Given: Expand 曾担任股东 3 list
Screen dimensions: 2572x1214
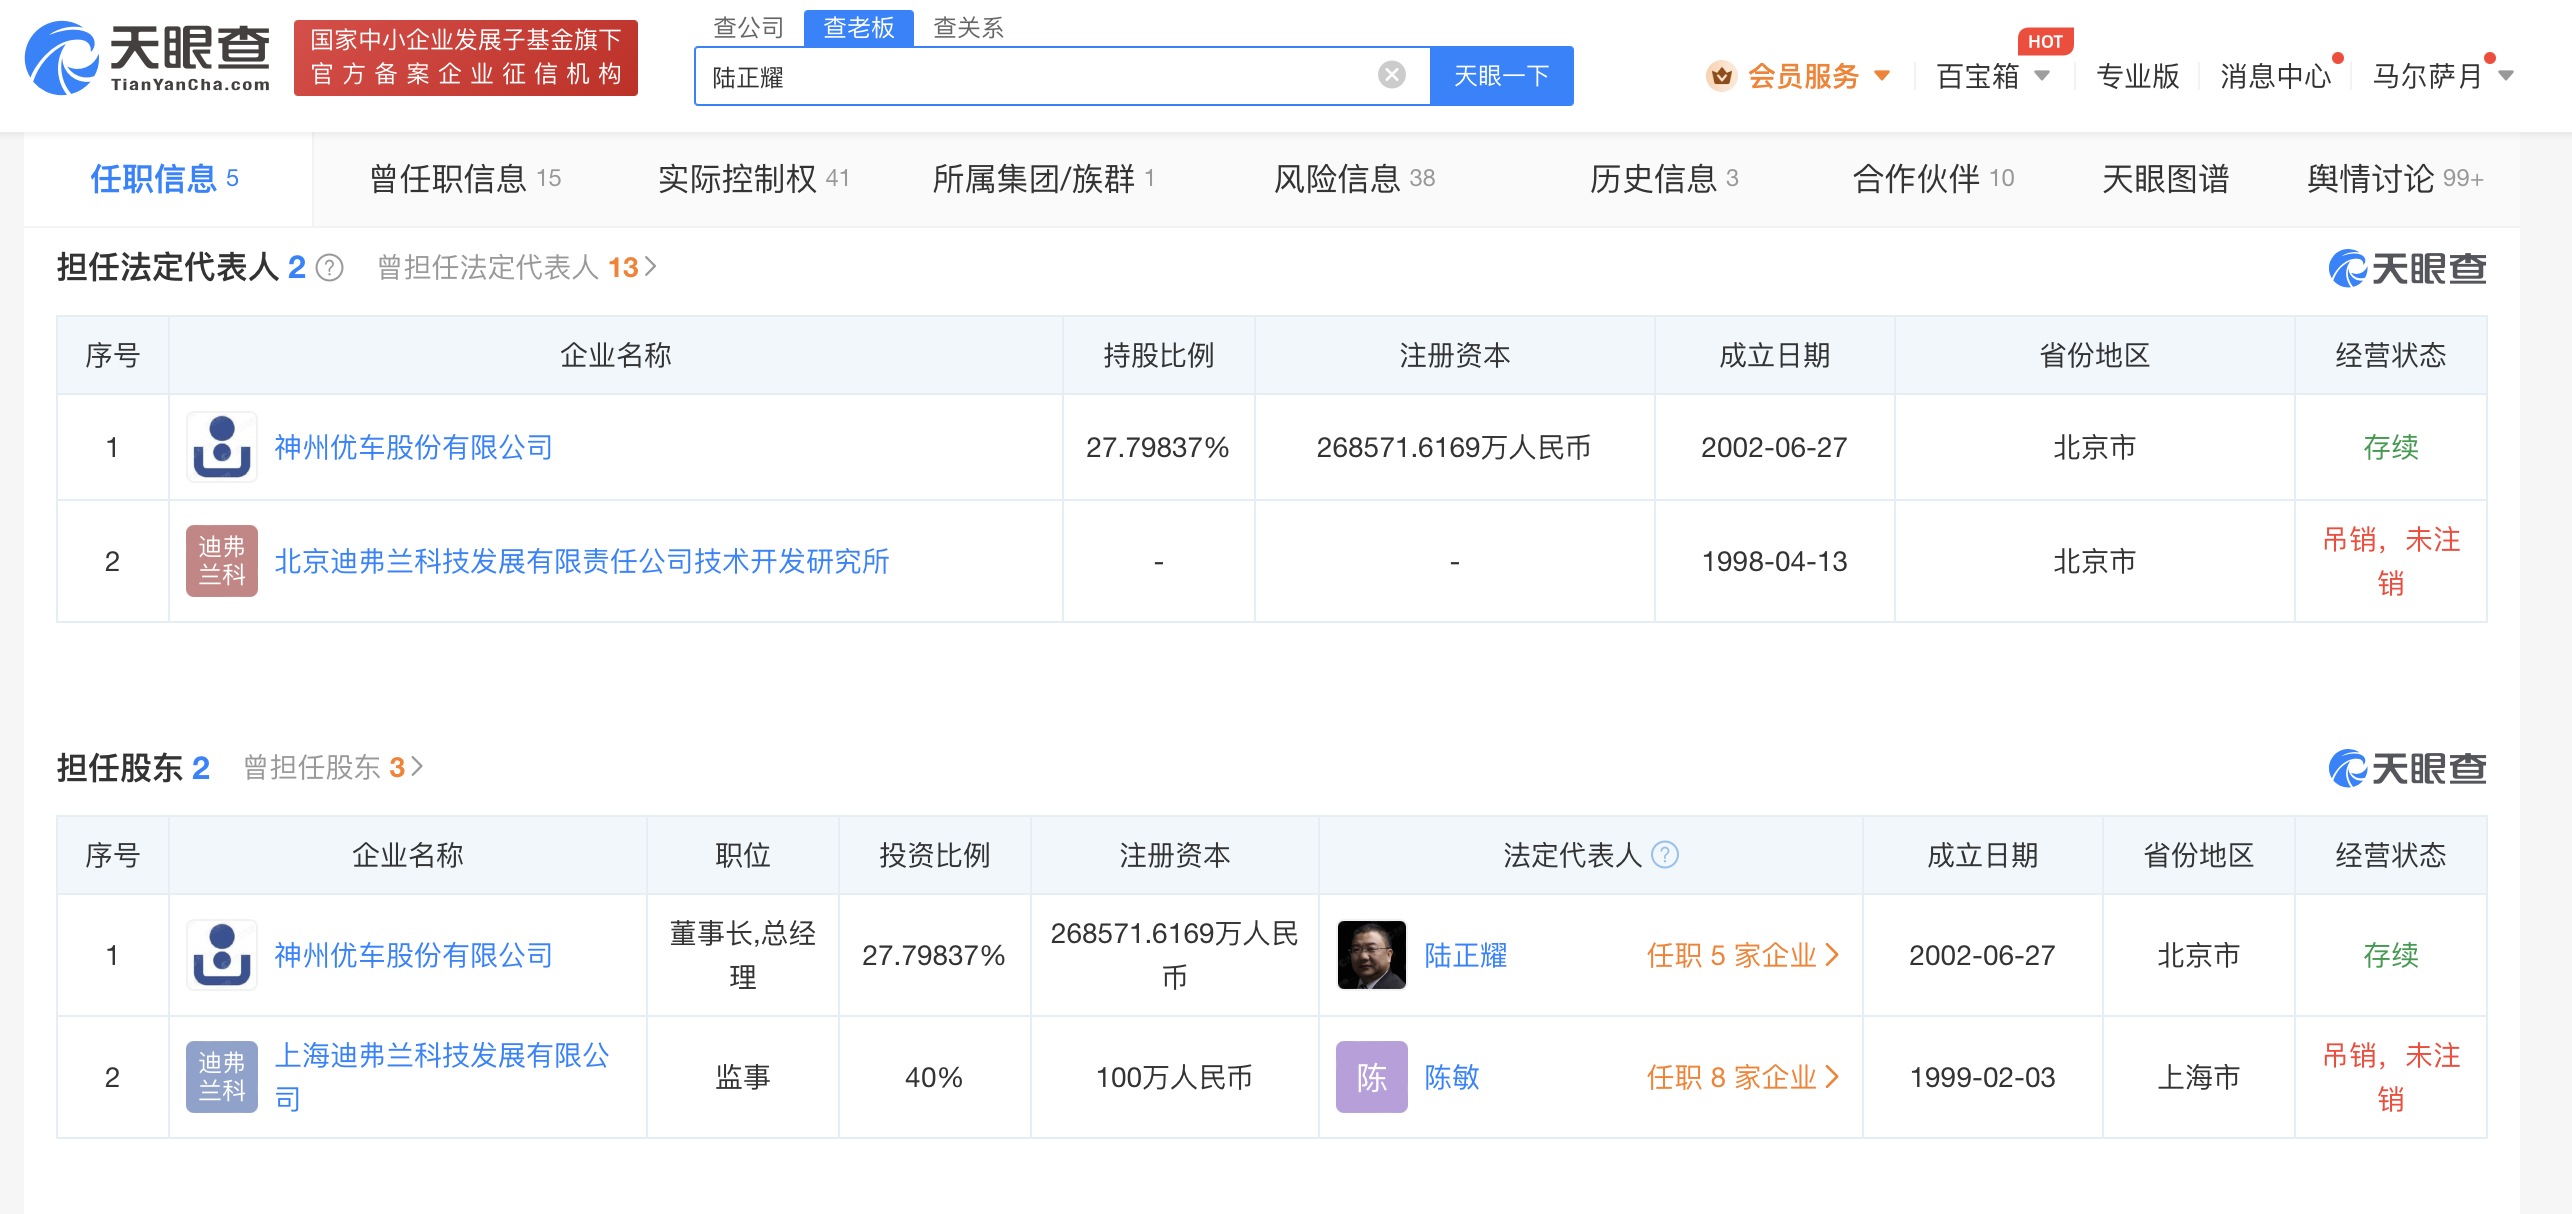Looking at the screenshot, I should [334, 767].
